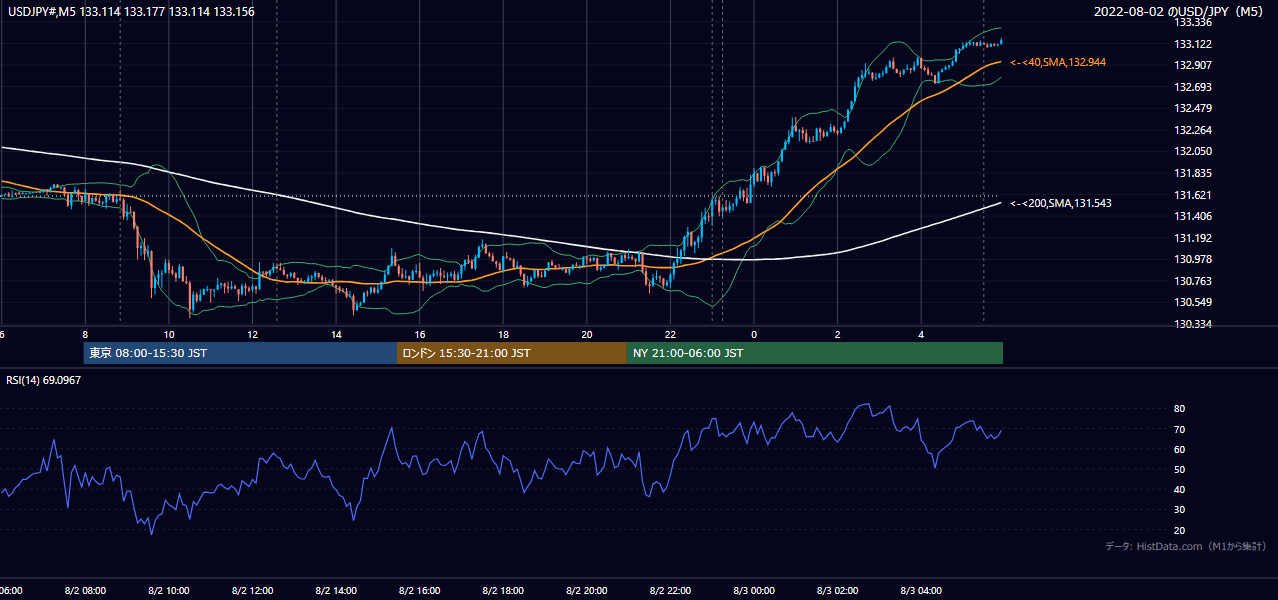Click the 8/3 00:00 time axis label
1278x600 pixels.
pos(754,591)
